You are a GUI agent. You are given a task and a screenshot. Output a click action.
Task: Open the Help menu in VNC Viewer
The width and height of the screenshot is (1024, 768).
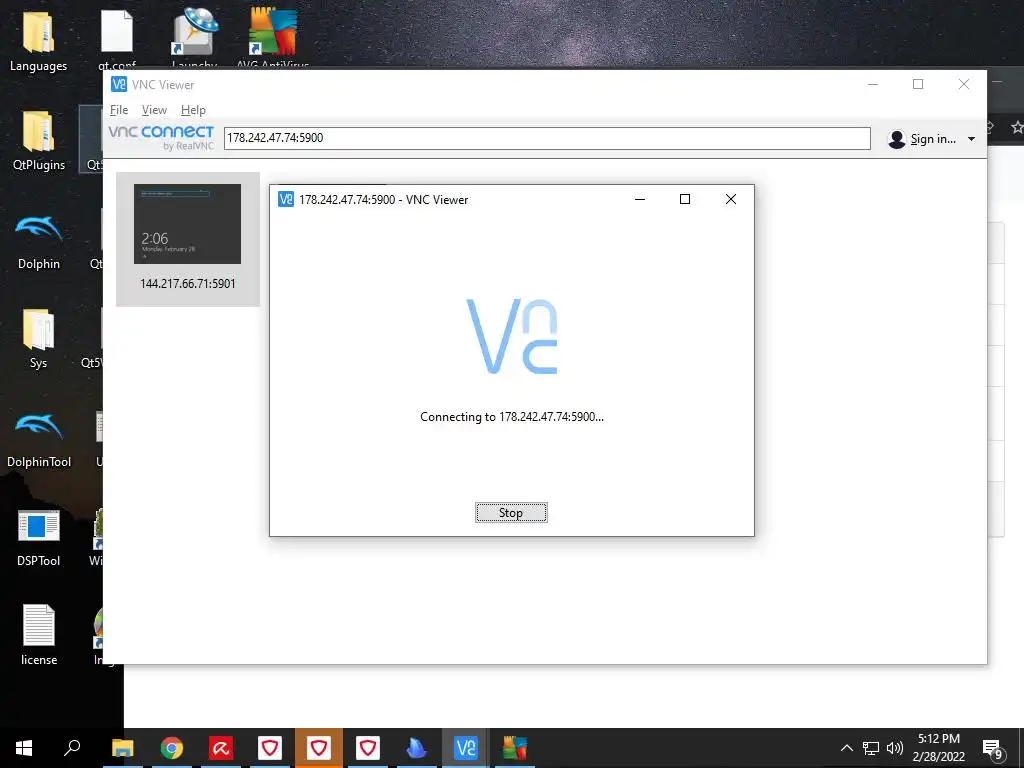(193, 110)
